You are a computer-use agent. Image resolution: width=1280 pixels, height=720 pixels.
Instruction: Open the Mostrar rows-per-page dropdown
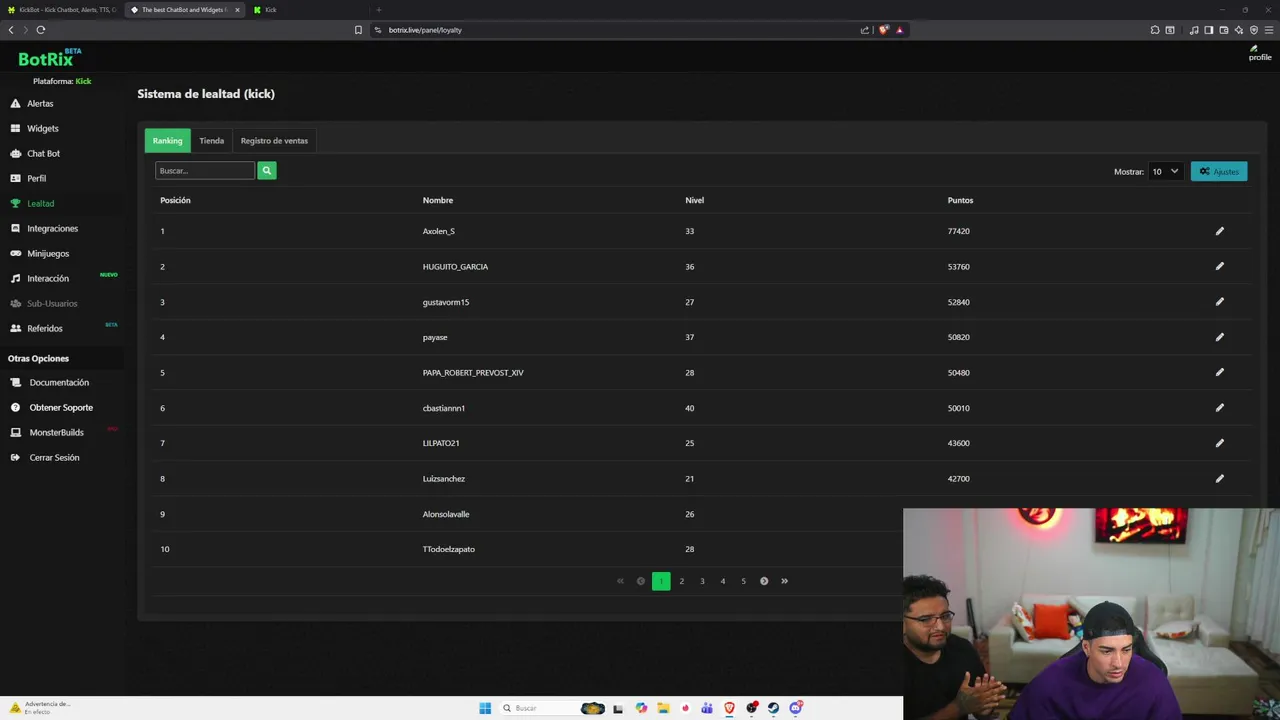[x=1166, y=171]
